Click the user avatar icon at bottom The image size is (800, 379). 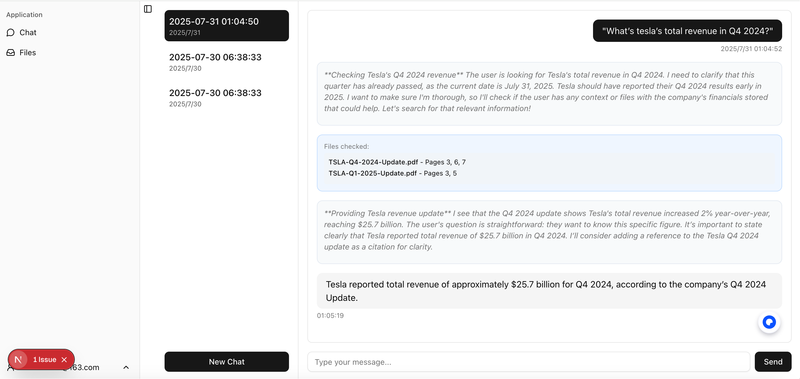tap(9, 367)
